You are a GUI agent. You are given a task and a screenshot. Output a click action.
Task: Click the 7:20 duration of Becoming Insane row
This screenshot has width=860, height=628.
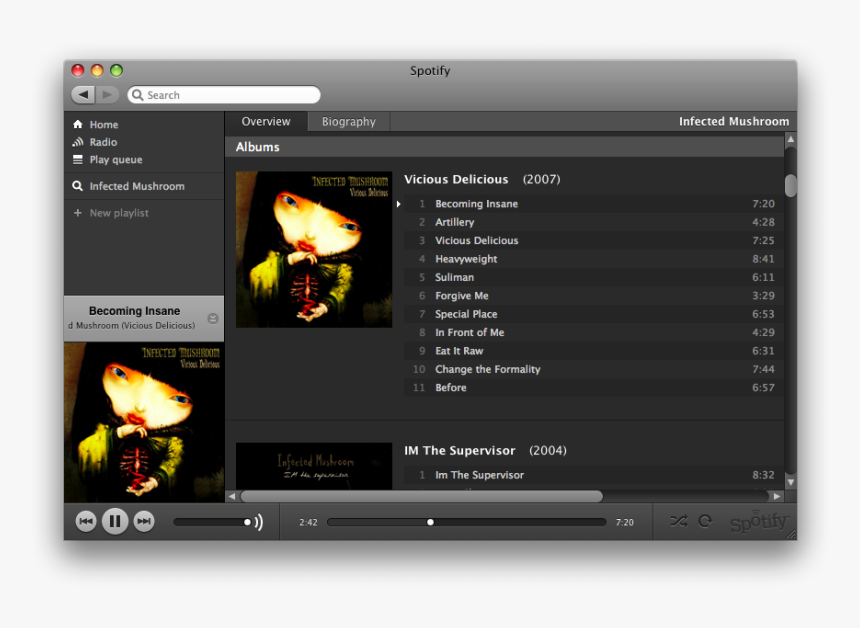[763, 203]
